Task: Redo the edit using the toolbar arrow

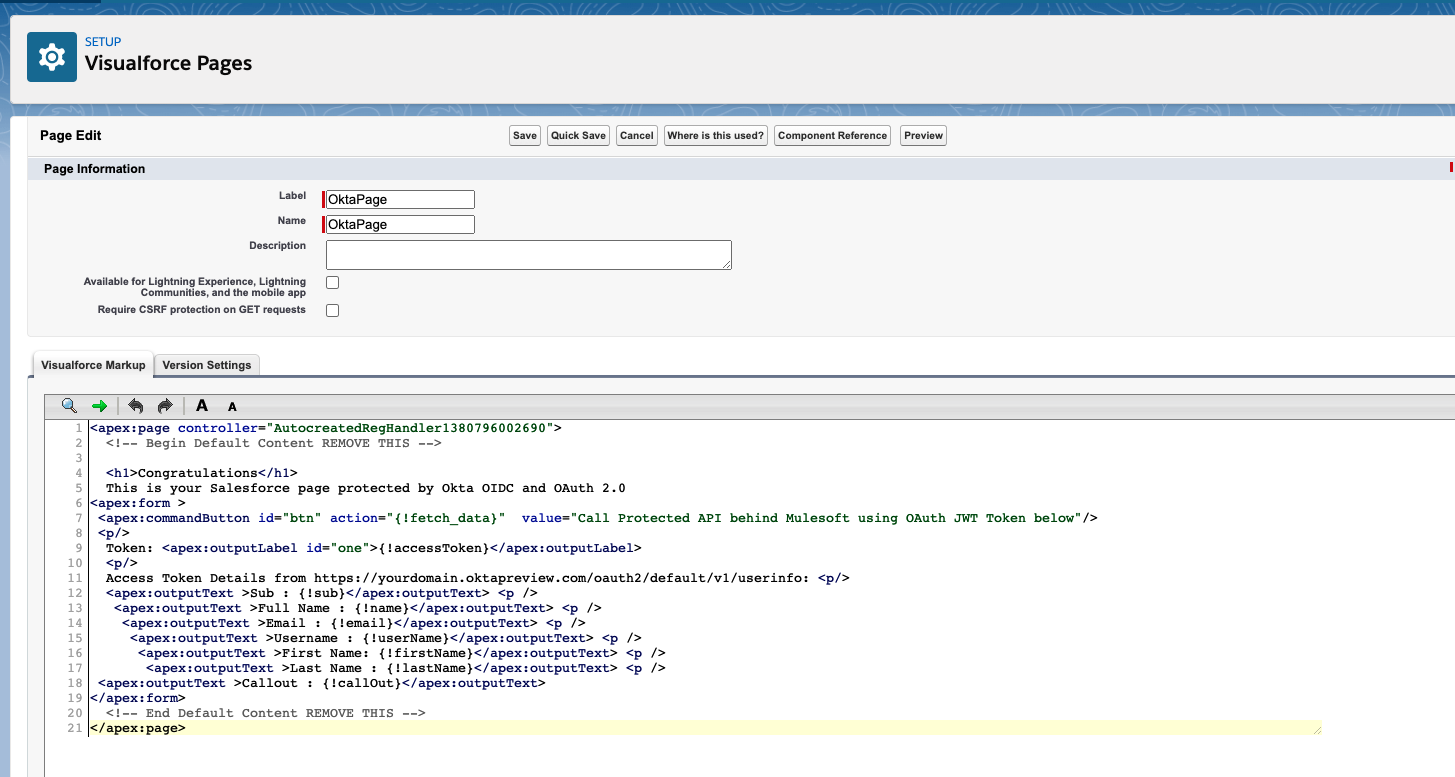Action: (x=165, y=406)
